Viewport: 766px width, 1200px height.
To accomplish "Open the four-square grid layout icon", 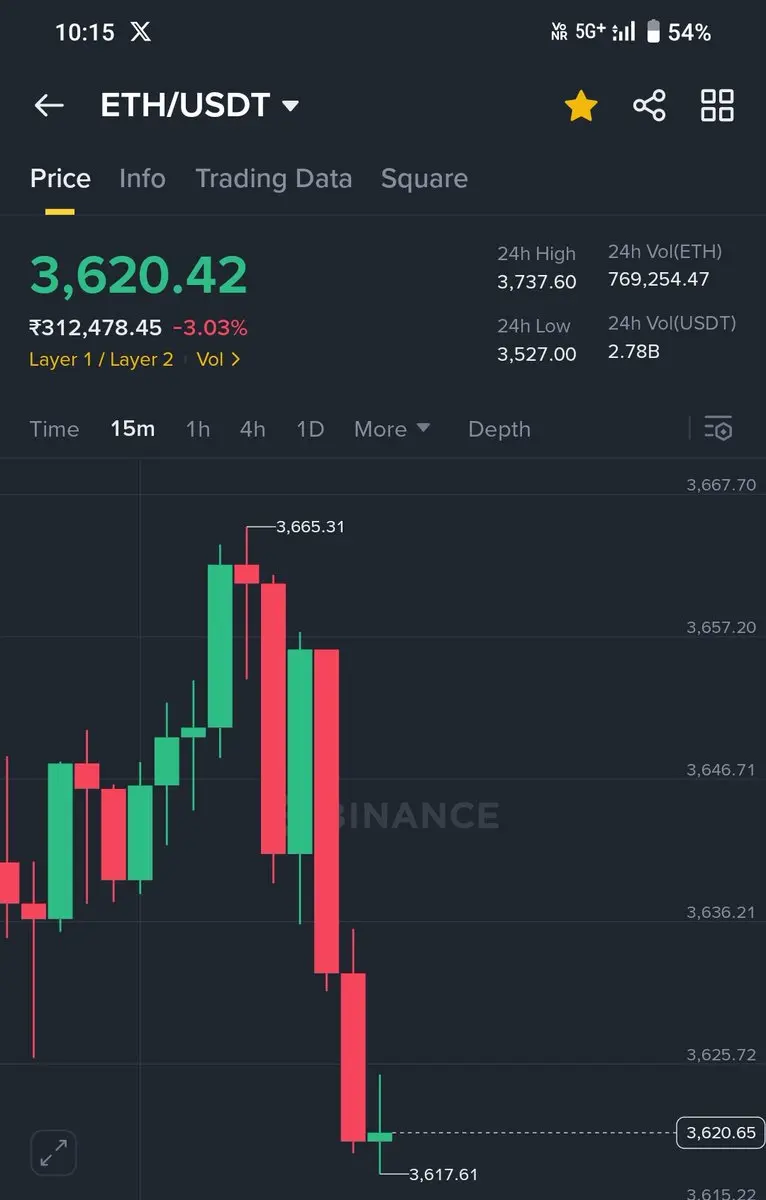I will (x=717, y=105).
